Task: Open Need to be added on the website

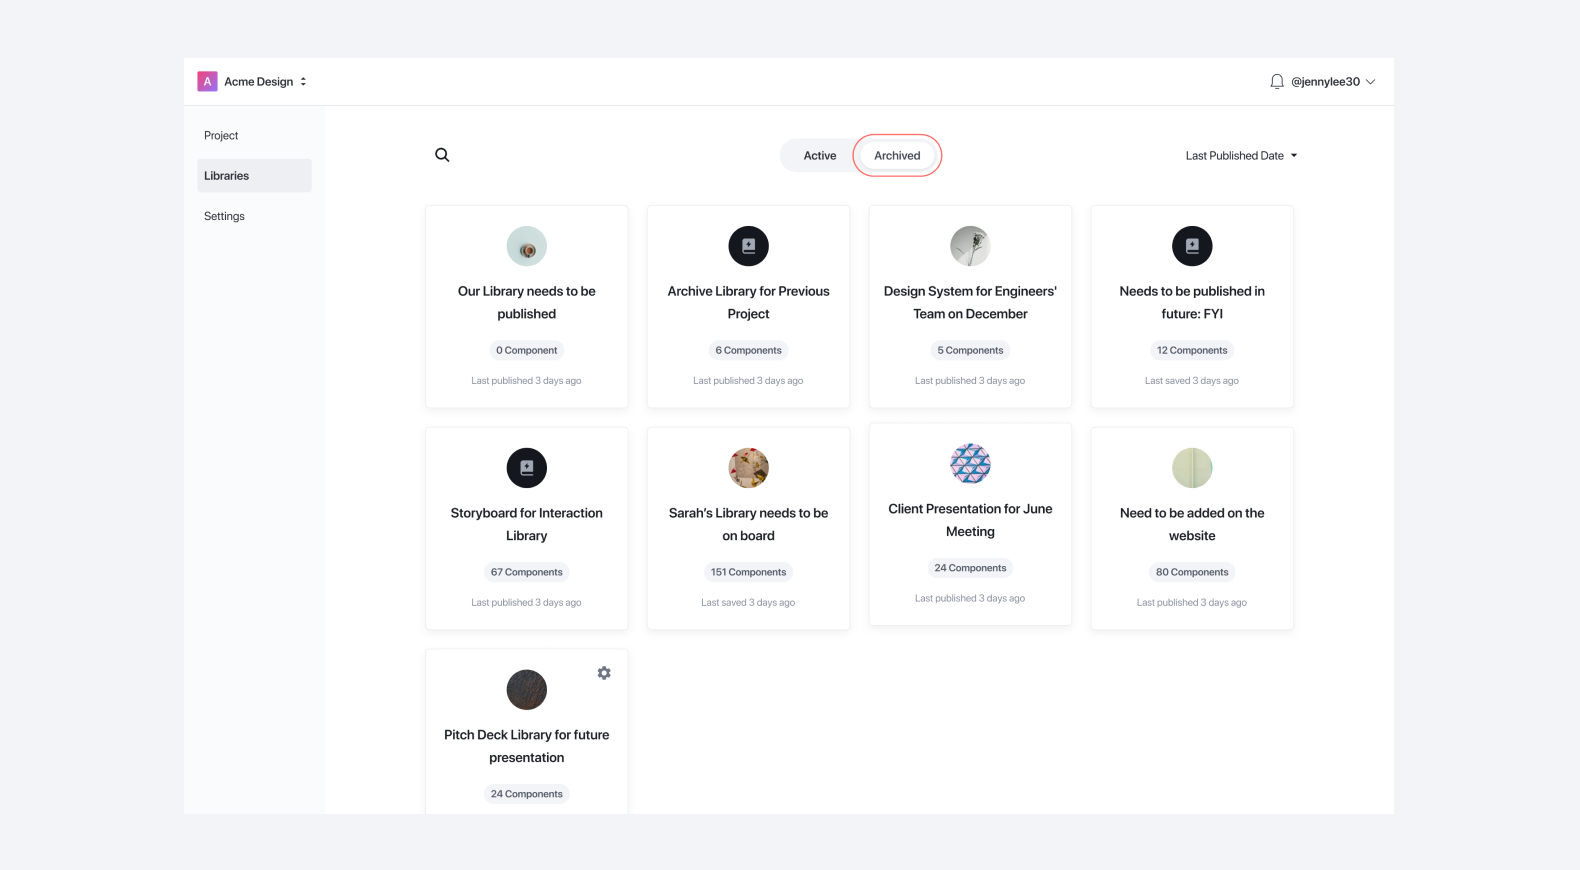Action: pos(1192,525)
